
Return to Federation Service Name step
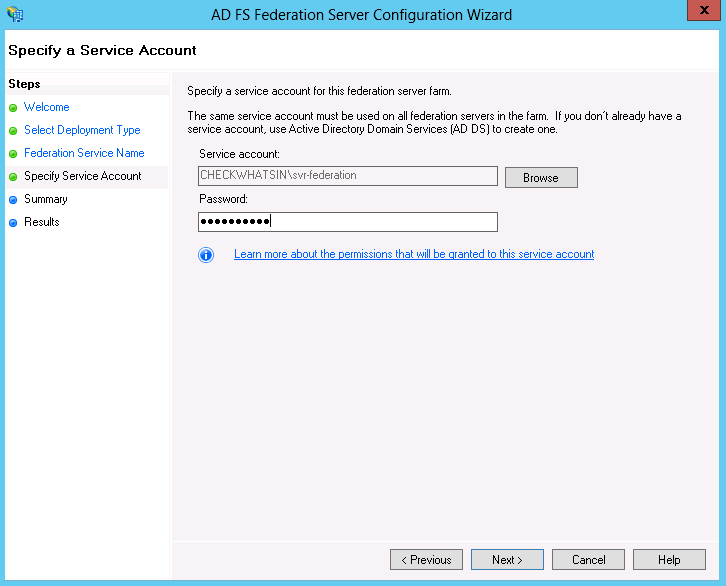coord(84,153)
